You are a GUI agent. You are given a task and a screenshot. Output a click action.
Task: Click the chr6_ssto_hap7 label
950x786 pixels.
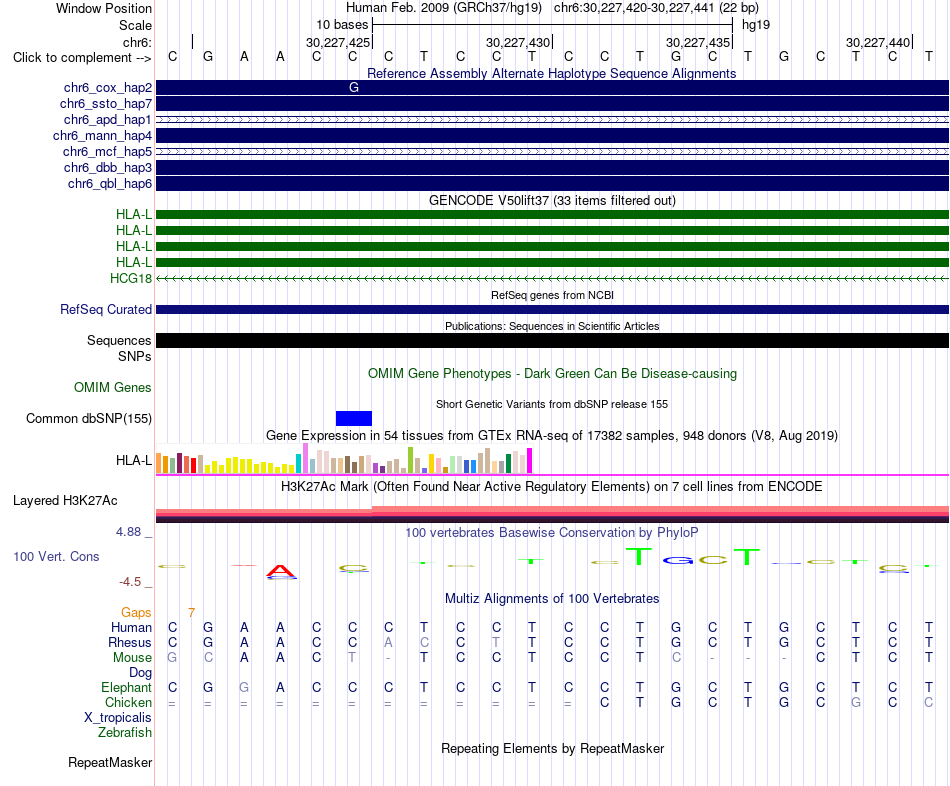106,104
